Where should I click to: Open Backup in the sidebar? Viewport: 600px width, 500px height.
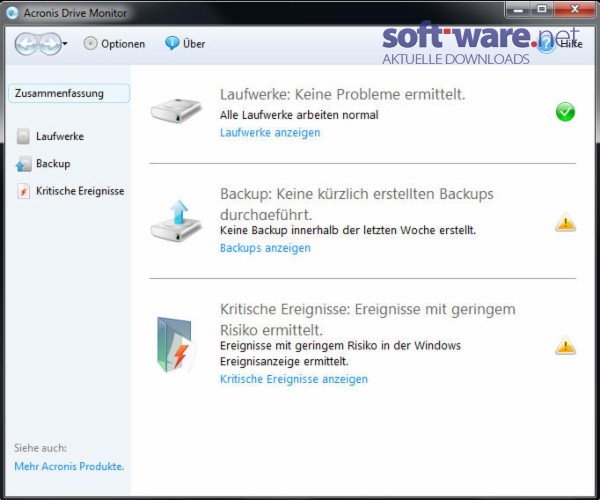[53, 164]
